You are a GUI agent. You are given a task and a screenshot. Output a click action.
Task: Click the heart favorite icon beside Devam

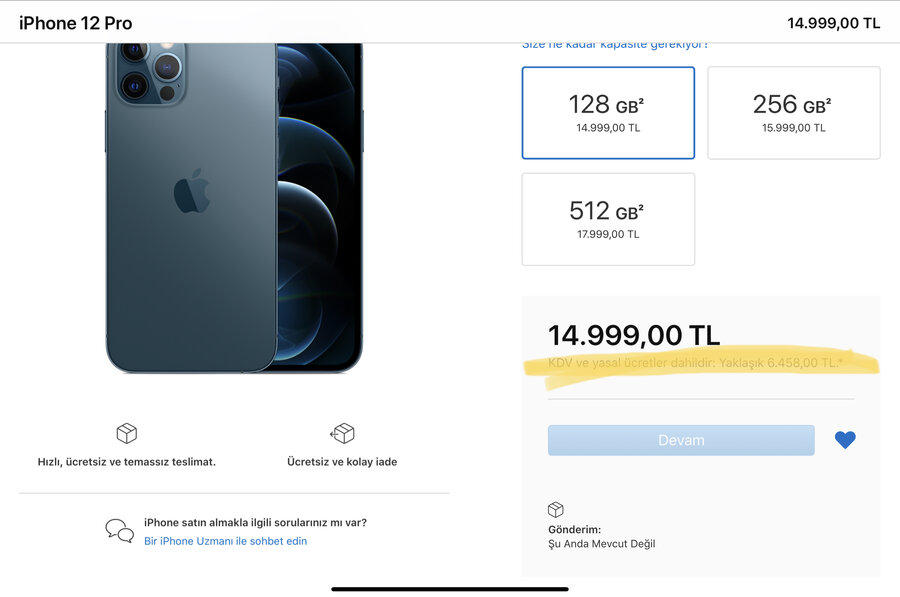click(845, 440)
